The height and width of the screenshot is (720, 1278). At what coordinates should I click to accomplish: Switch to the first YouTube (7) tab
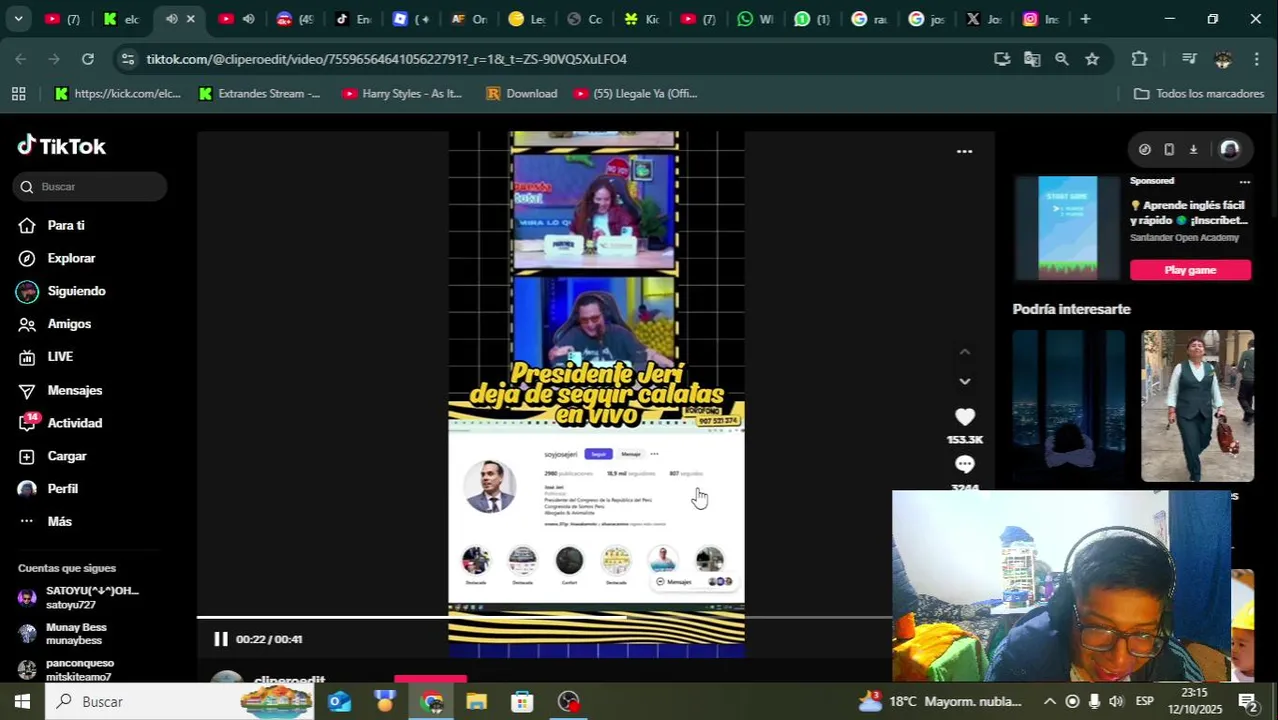62,19
